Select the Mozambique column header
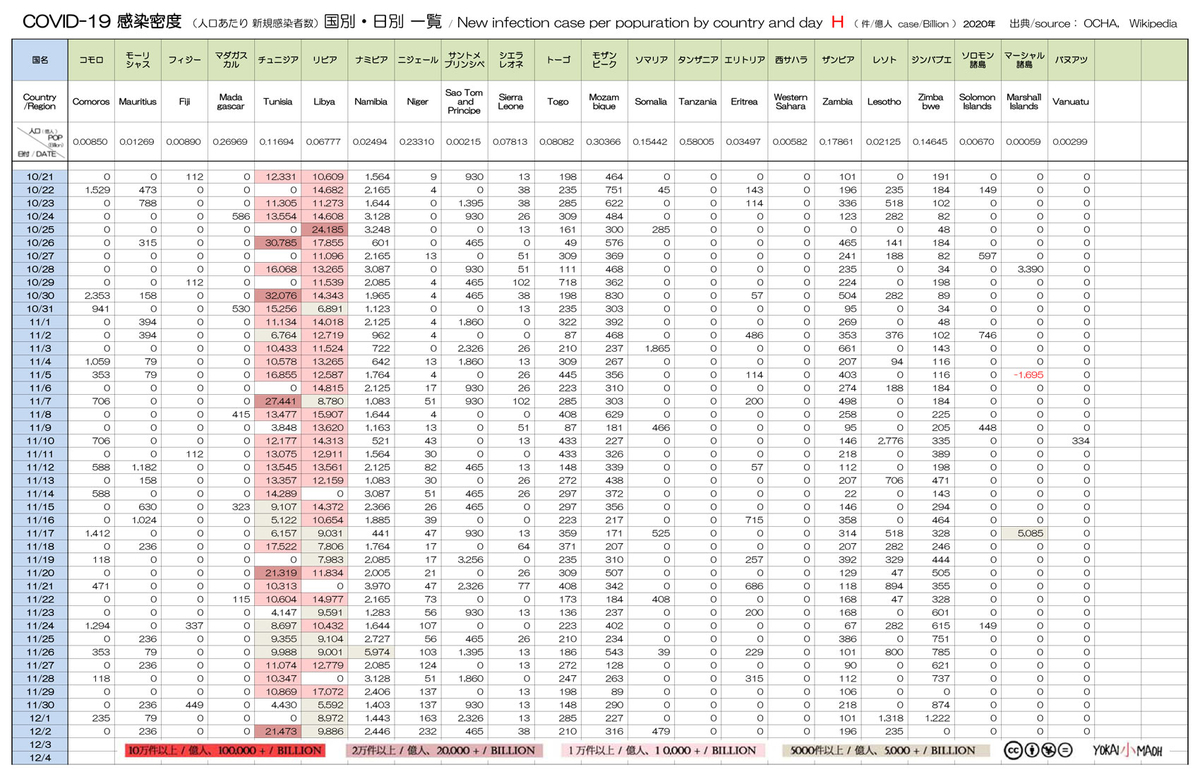The width and height of the screenshot is (1200, 772). click(x=604, y=101)
